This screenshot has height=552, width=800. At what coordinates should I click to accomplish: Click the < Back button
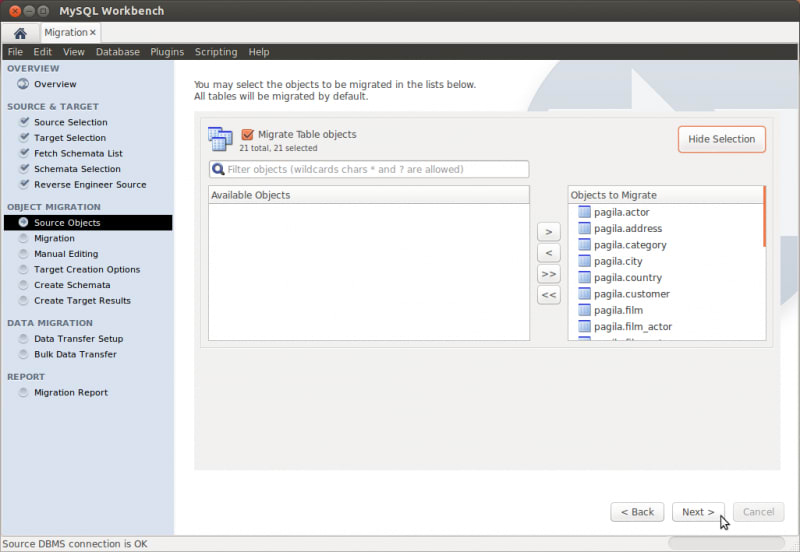(637, 512)
